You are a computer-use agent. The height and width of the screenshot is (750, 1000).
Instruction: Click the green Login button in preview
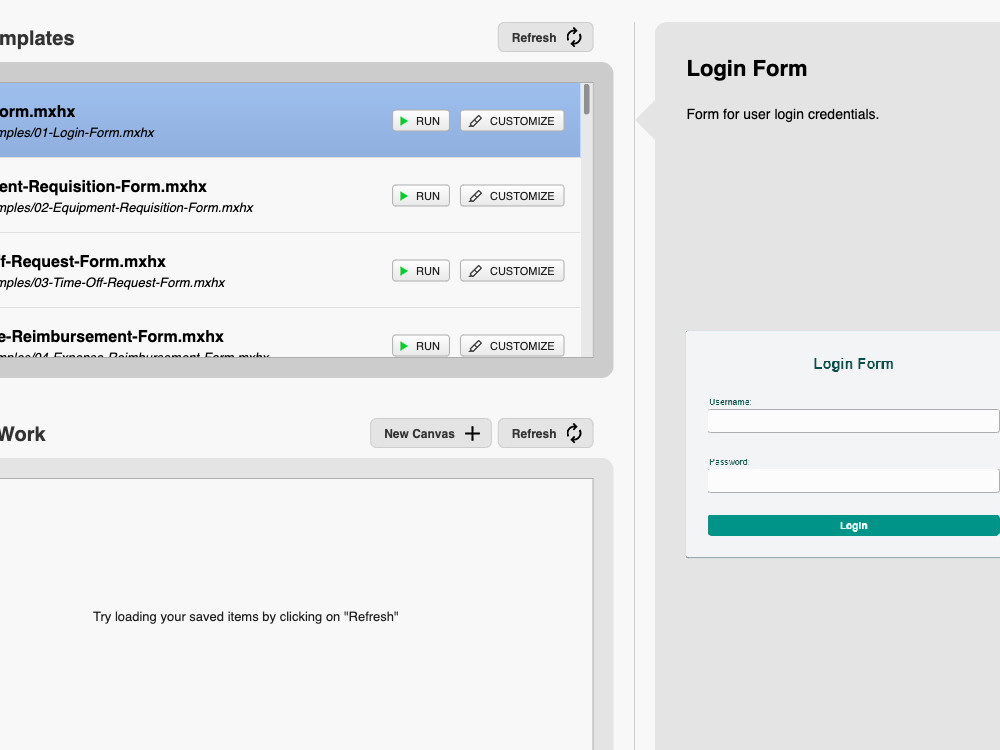coord(853,526)
